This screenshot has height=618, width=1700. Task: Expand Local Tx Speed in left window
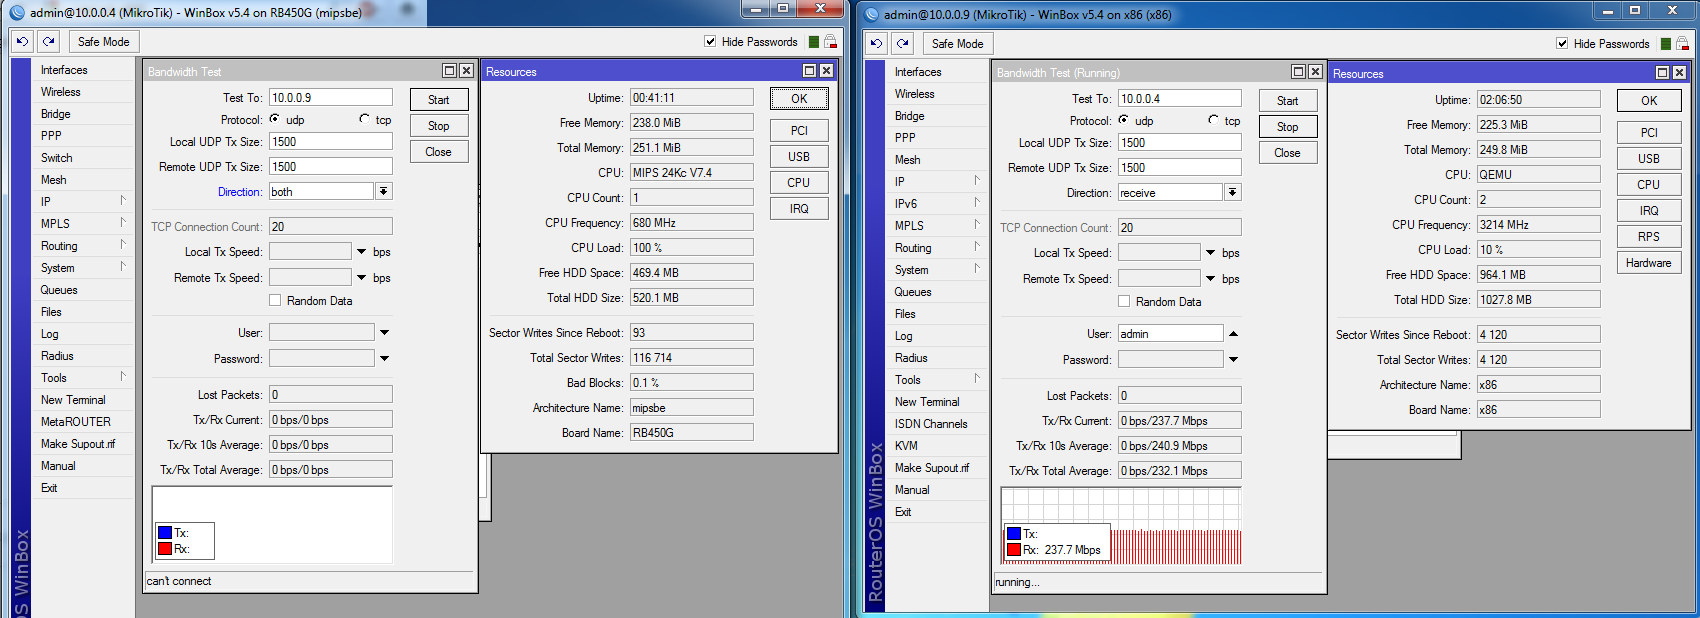pyautogui.click(x=361, y=251)
